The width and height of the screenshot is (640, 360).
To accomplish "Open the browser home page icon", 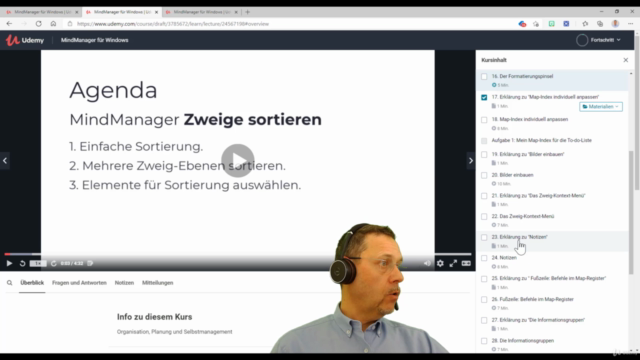I will pyautogui.click(x=53, y=24).
